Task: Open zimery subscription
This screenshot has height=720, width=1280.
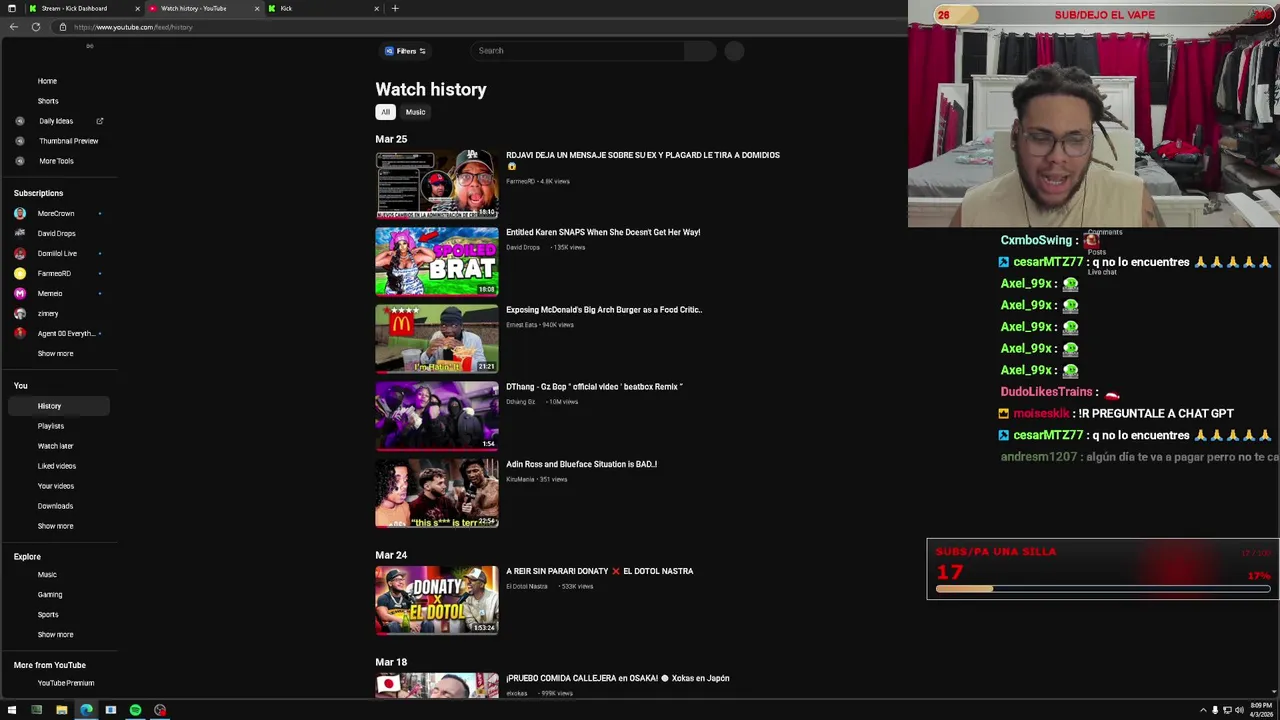Action: point(48,313)
